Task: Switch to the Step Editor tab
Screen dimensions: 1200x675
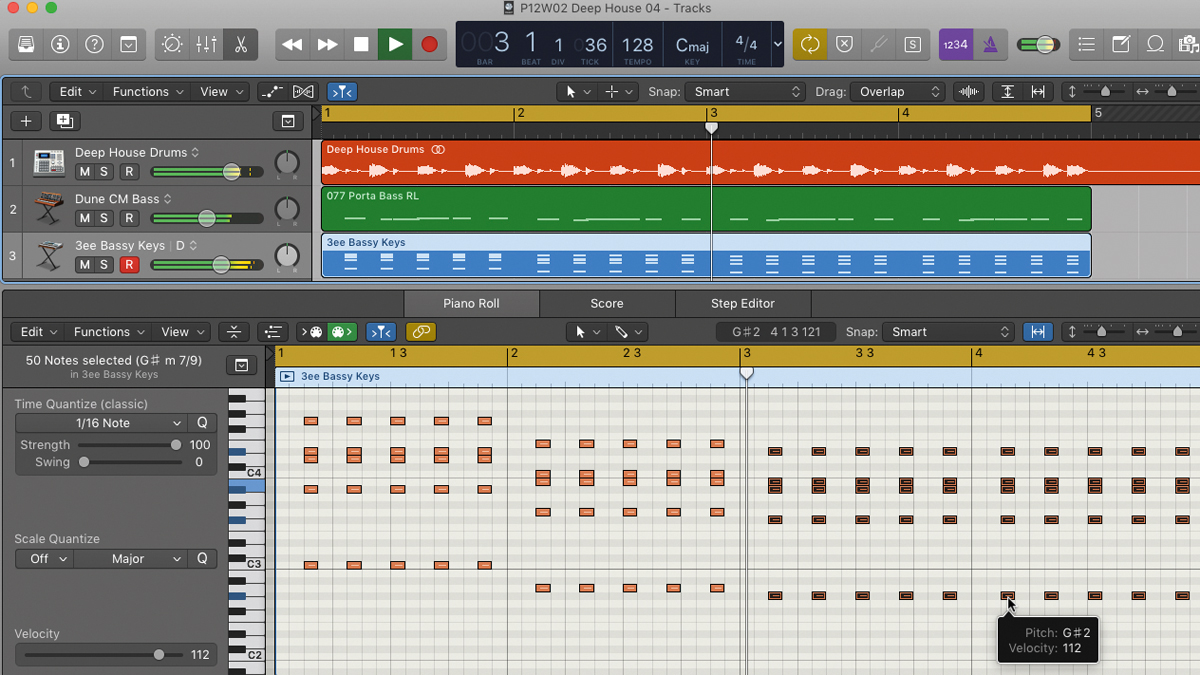Action: click(x=742, y=304)
